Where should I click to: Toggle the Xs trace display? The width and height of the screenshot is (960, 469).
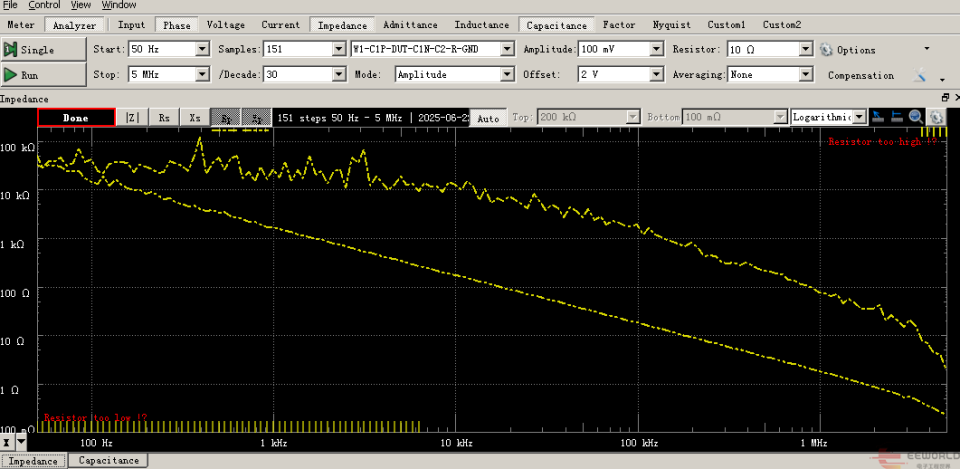(195, 118)
